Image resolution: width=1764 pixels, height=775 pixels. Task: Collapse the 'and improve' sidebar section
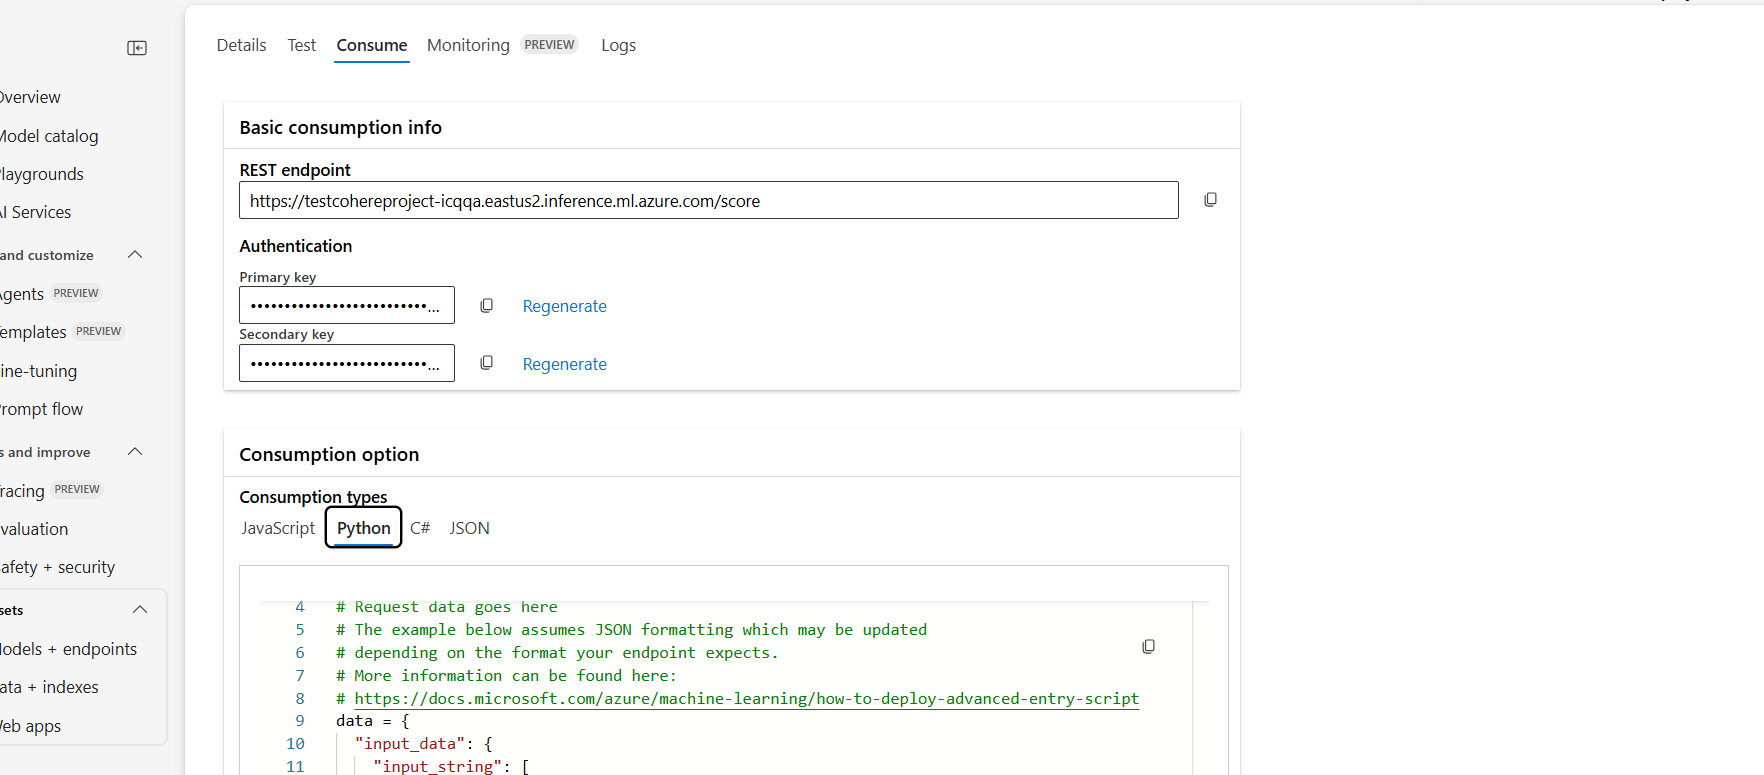pos(135,452)
